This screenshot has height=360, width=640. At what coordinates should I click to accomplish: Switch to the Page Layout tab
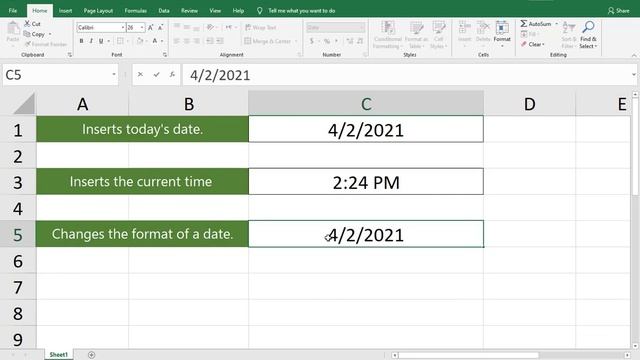(98, 11)
